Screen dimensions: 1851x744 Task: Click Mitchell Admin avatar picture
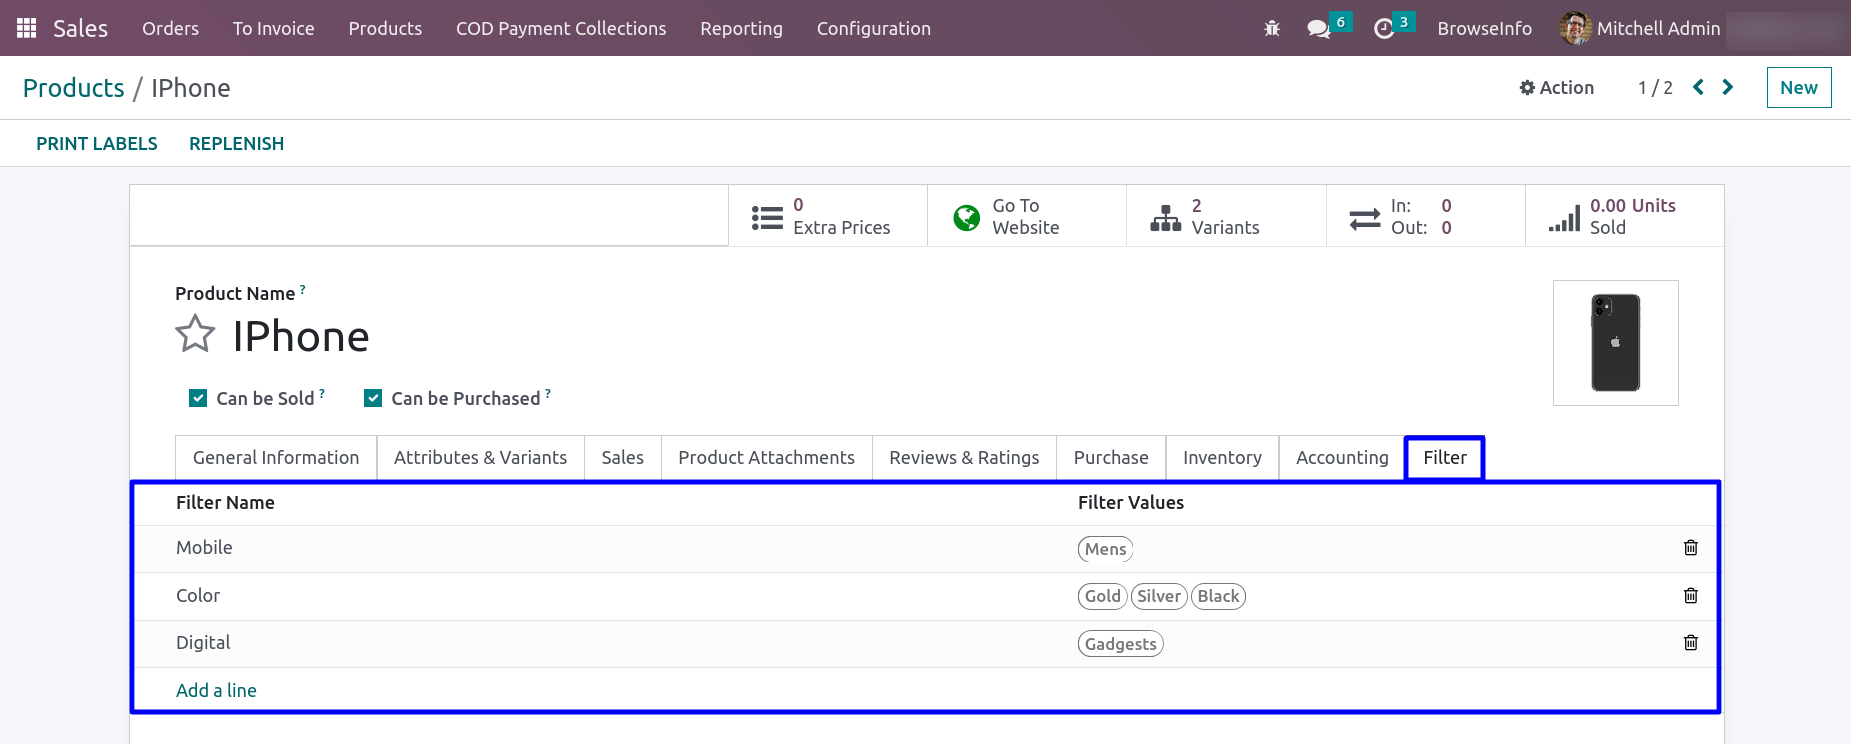(1575, 28)
